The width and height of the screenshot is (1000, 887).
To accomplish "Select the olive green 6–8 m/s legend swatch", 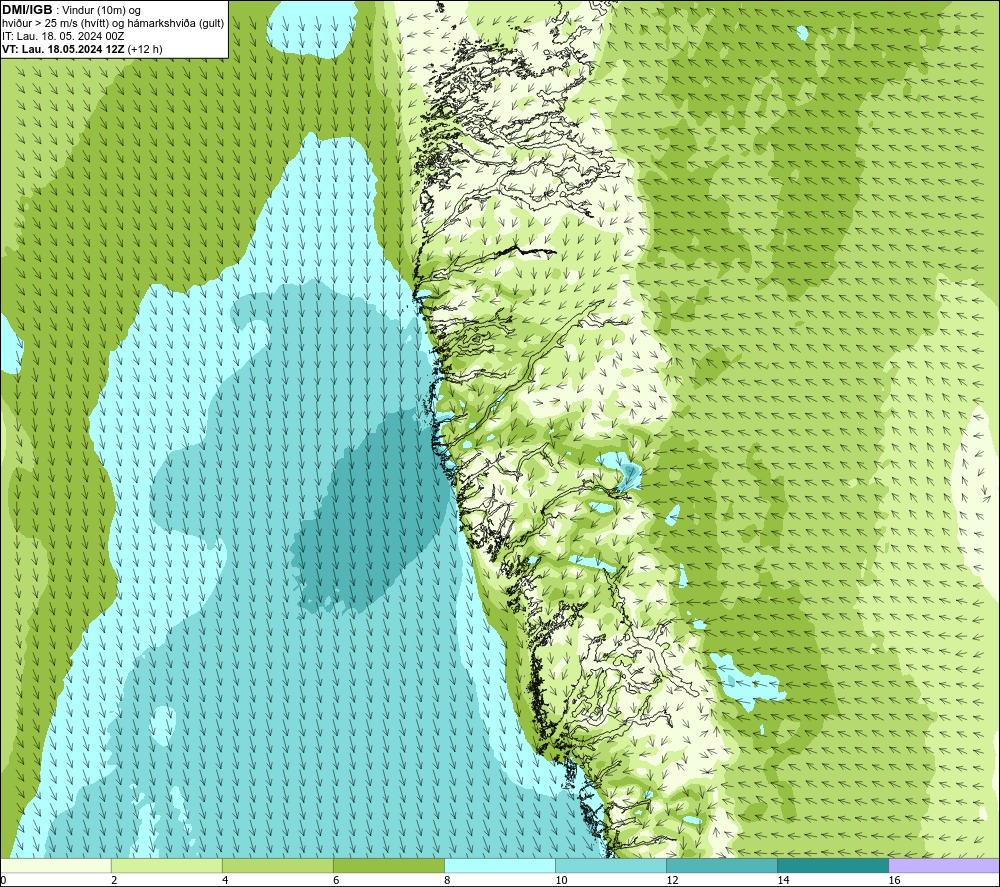I will (x=388, y=865).
